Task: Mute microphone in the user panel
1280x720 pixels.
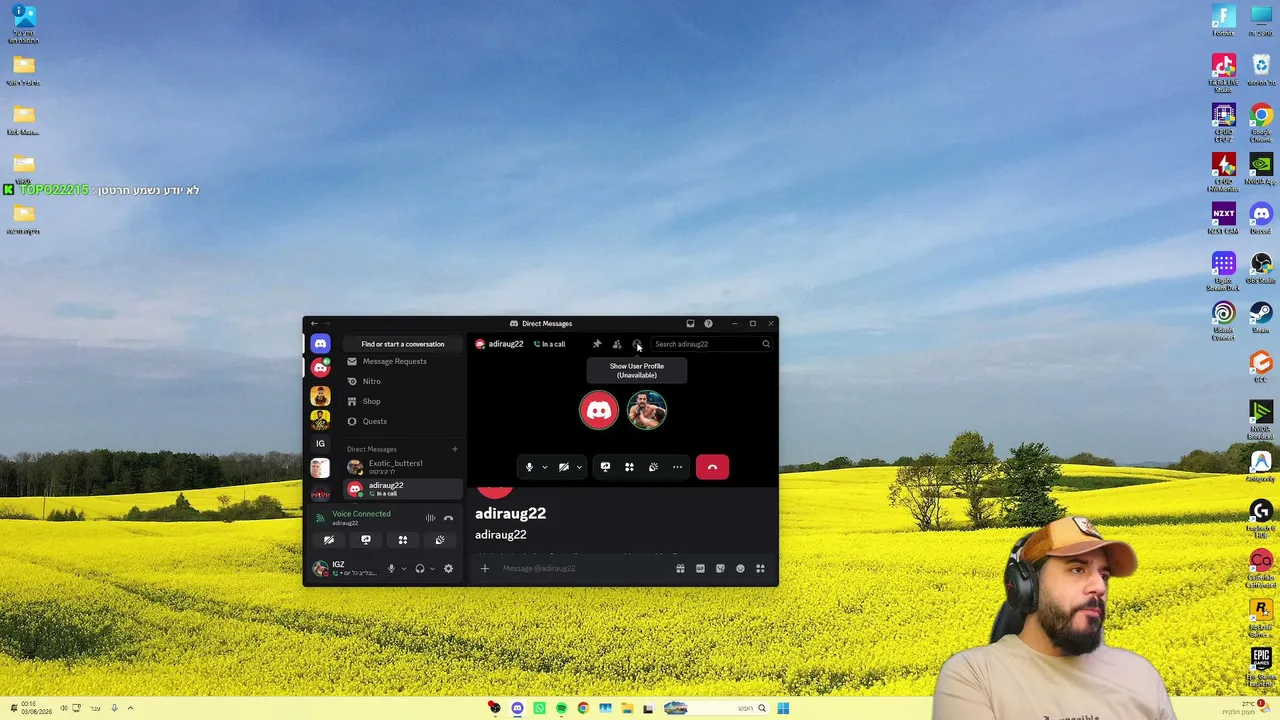Action: [391, 569]
